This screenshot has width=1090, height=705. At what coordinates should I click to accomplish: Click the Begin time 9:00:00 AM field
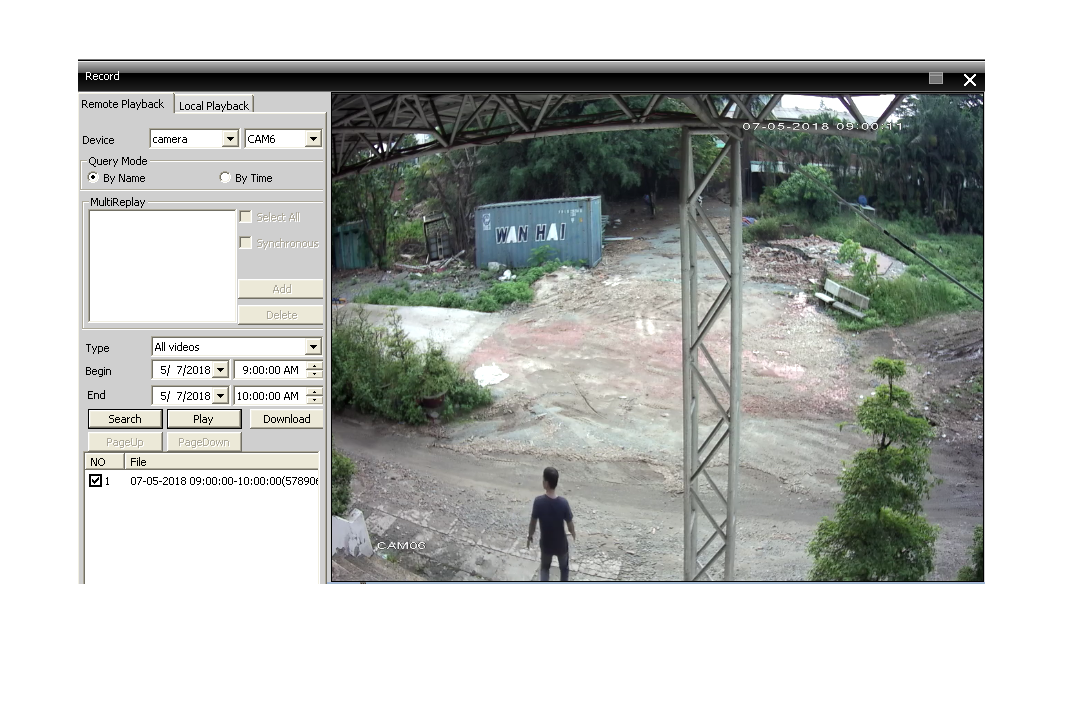click(x=268, y=370)
